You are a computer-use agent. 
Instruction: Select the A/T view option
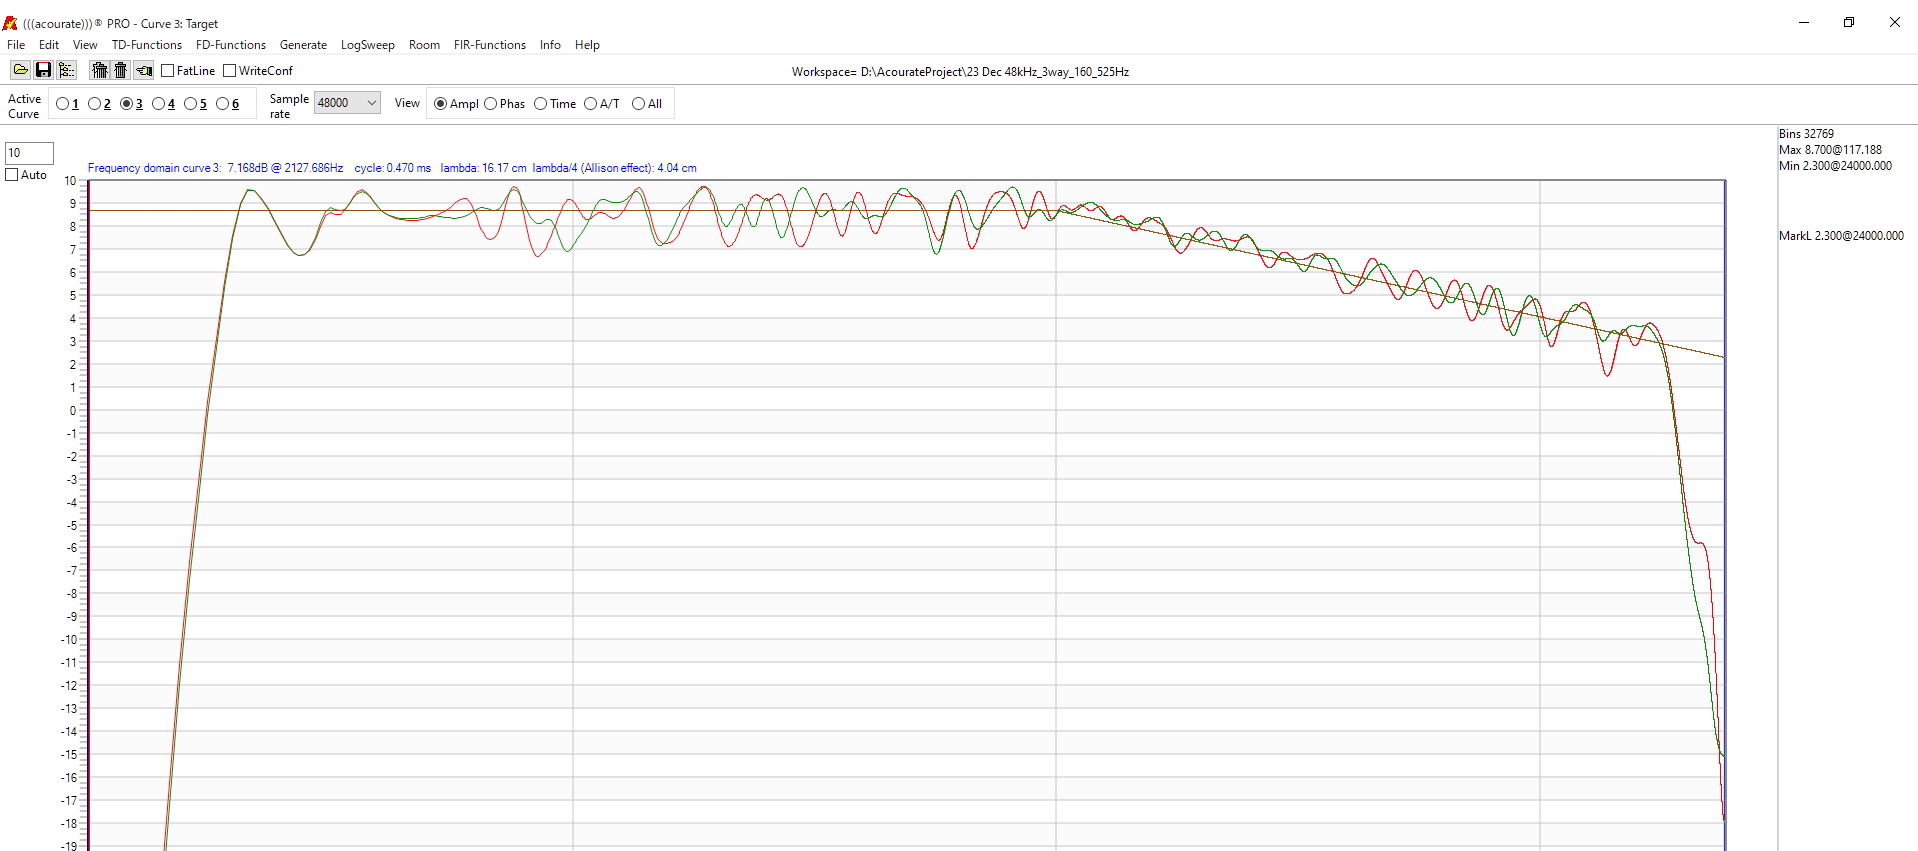tap(591, 104)
